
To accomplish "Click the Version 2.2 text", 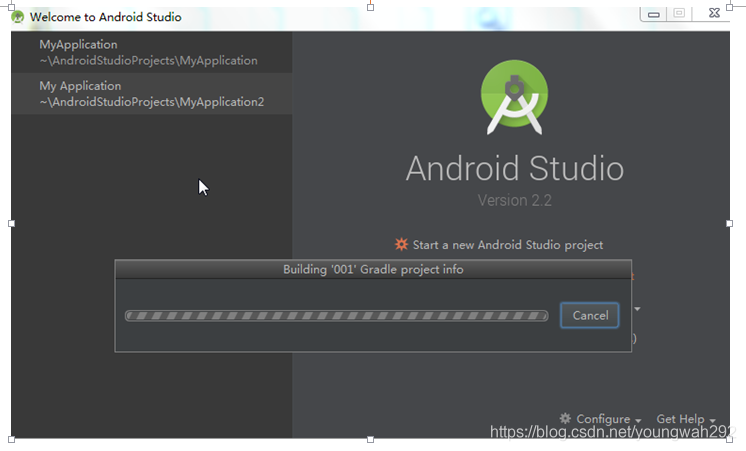I will click(x=515, y=200).
